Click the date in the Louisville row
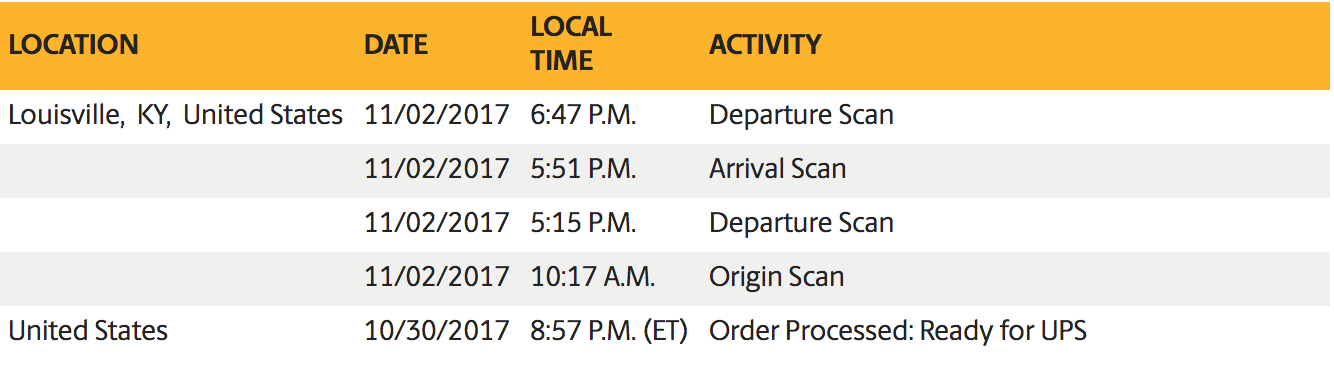 437,115
